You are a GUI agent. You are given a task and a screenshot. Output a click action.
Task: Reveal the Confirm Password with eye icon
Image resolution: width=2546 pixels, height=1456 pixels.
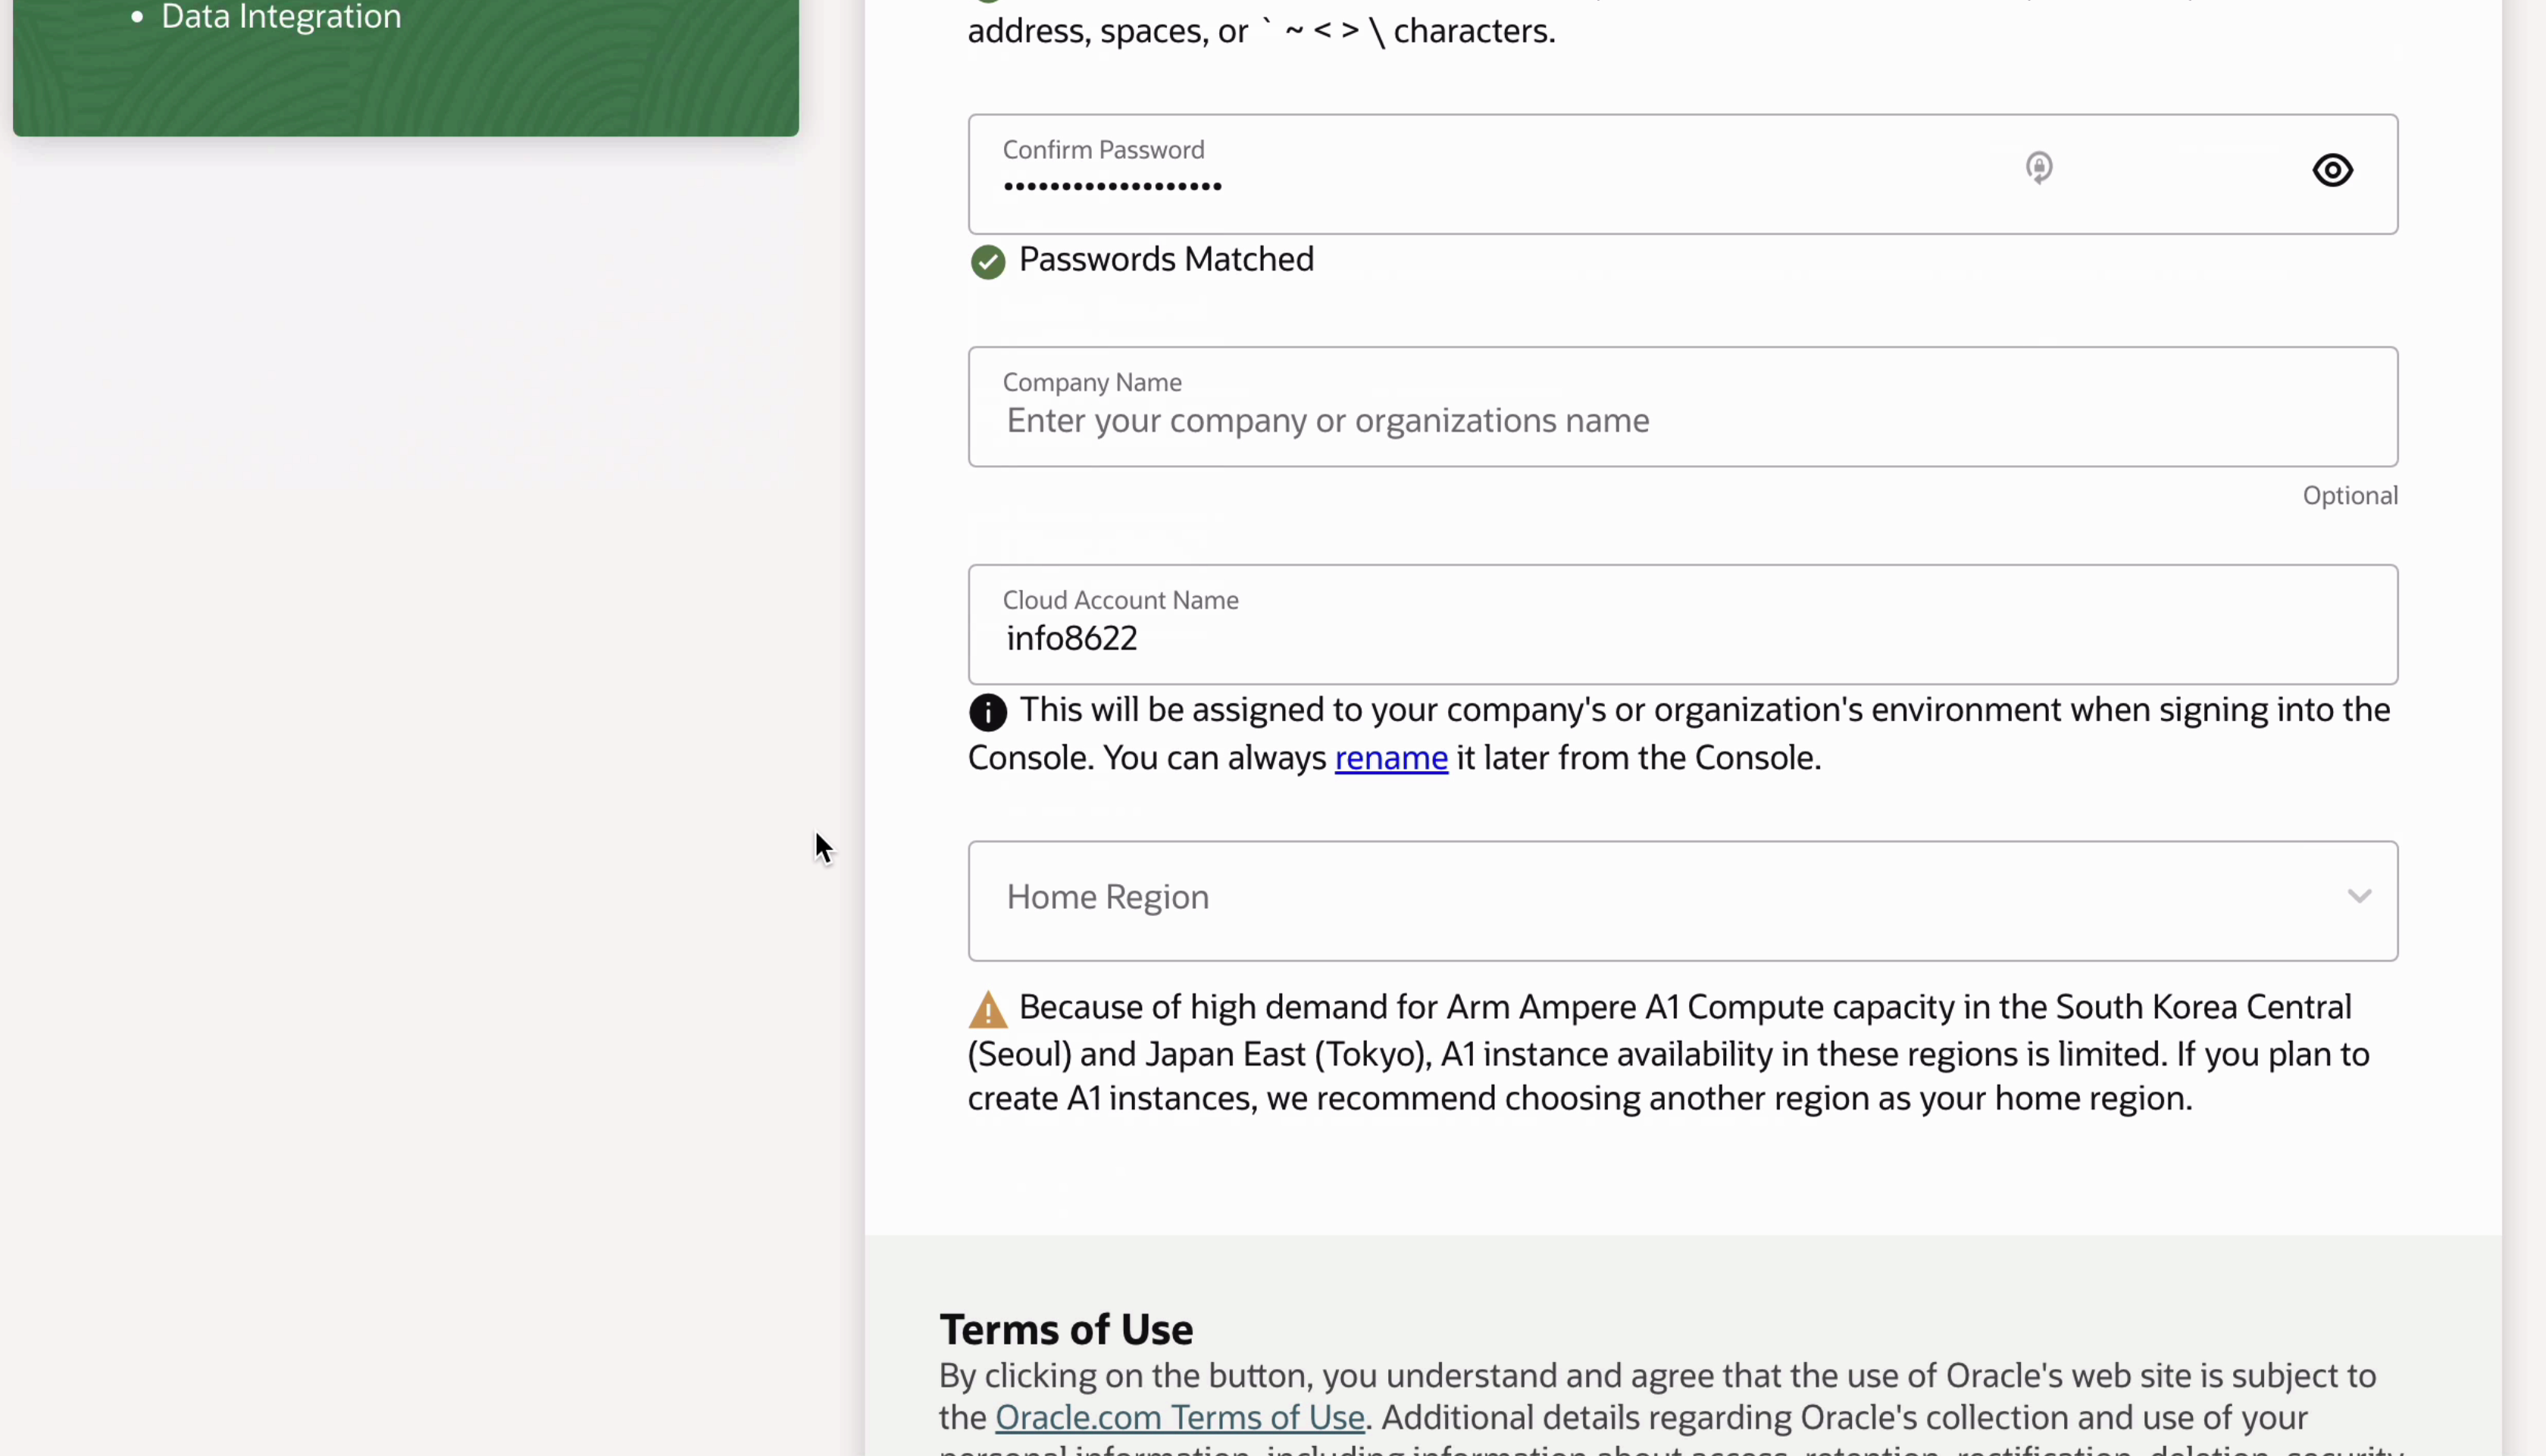point(2332,171)
